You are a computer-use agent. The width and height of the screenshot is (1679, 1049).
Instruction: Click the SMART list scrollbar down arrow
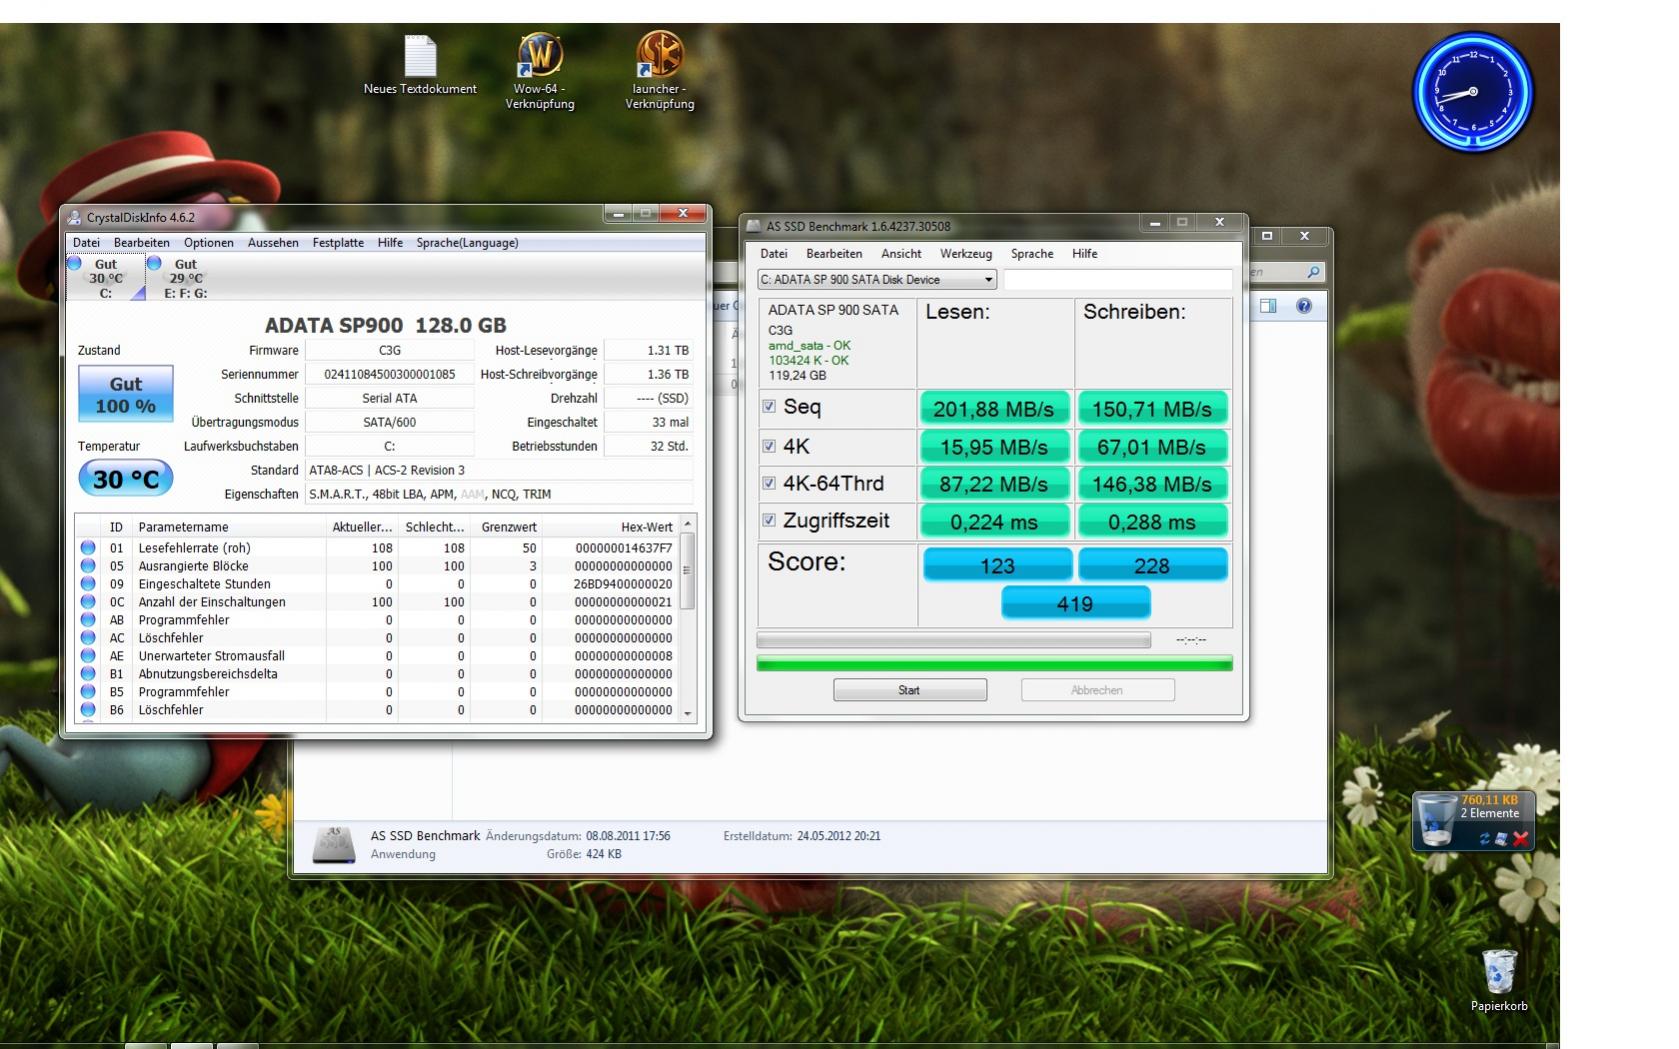[x=687, y=713]
